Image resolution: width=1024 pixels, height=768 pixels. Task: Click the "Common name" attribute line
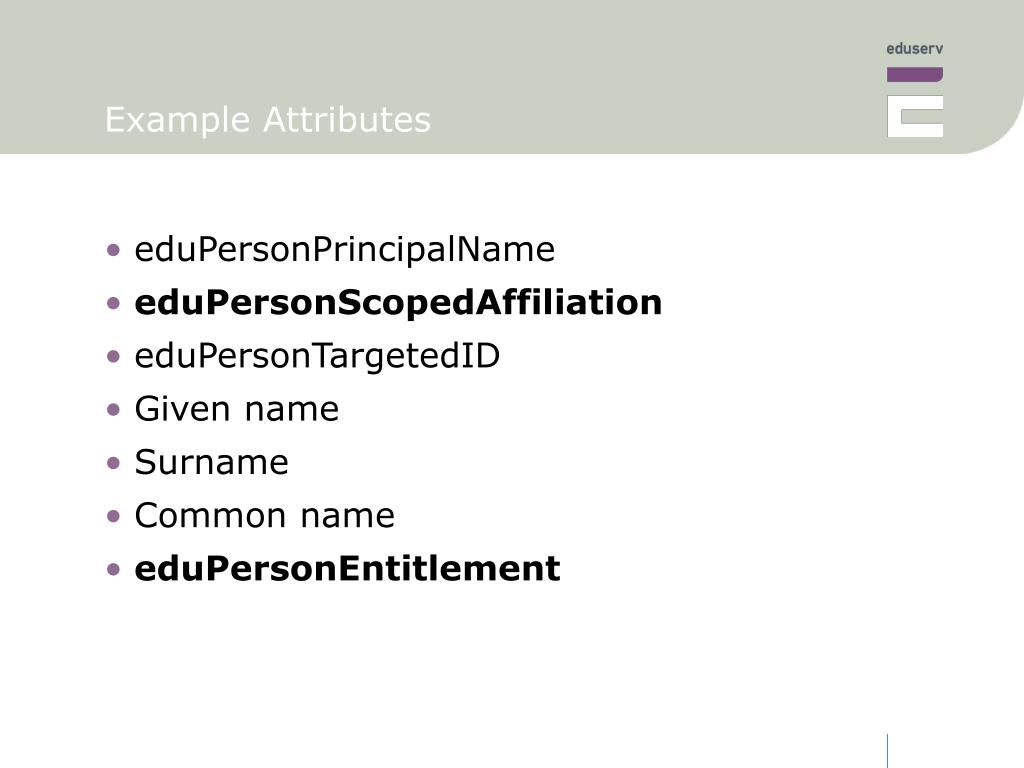265,516
